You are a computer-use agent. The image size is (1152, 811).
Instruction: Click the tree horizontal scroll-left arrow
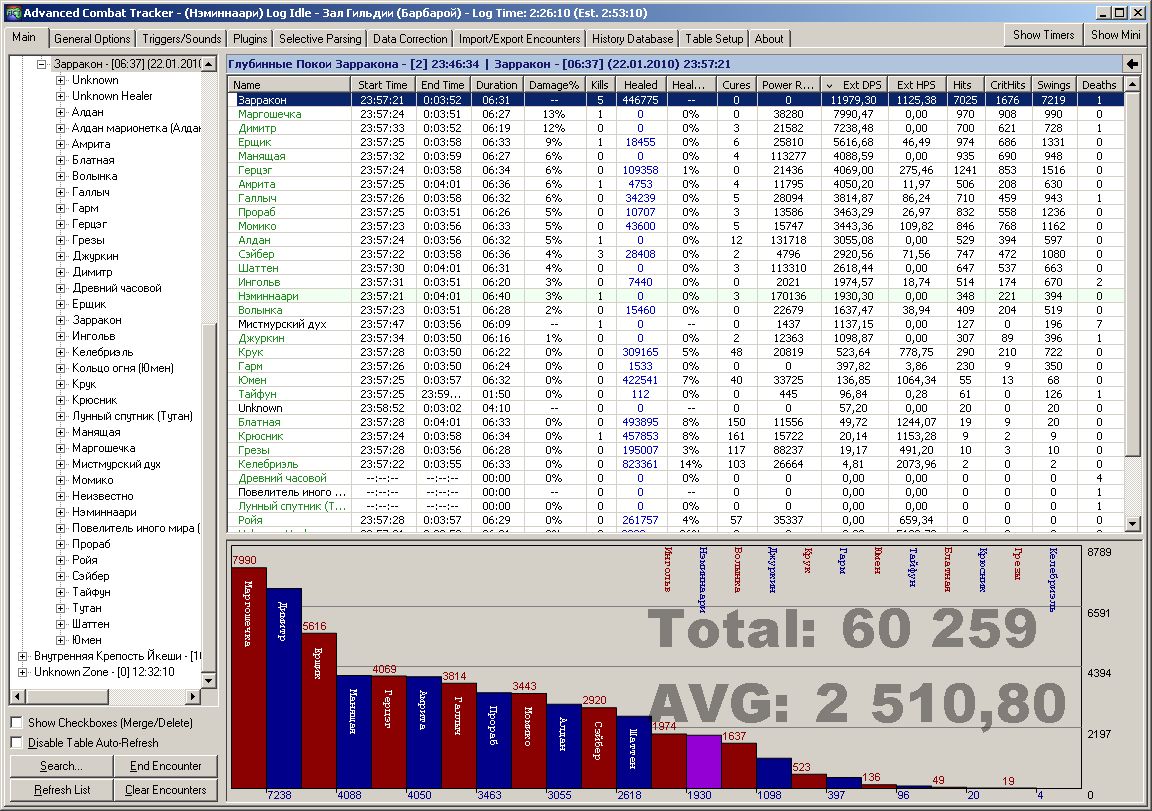pyautogui.click(x=17, y=696)
